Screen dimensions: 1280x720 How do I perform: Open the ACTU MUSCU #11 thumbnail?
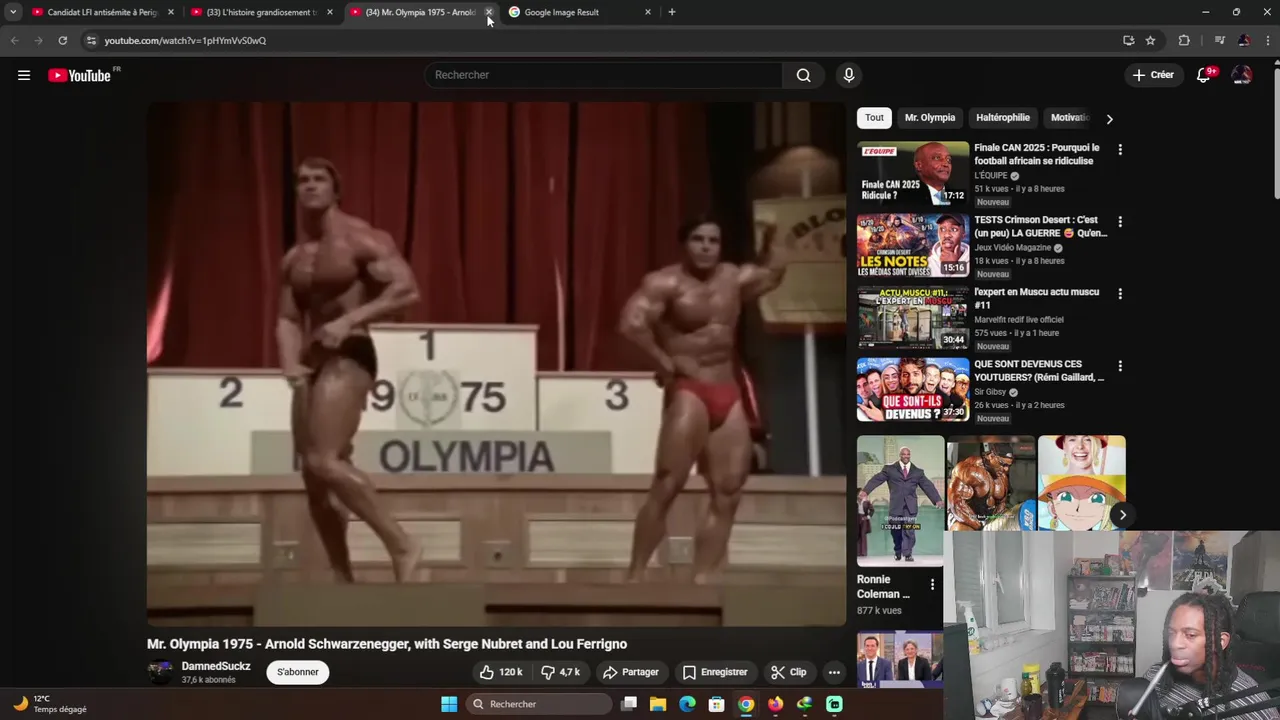click(913, 317)
